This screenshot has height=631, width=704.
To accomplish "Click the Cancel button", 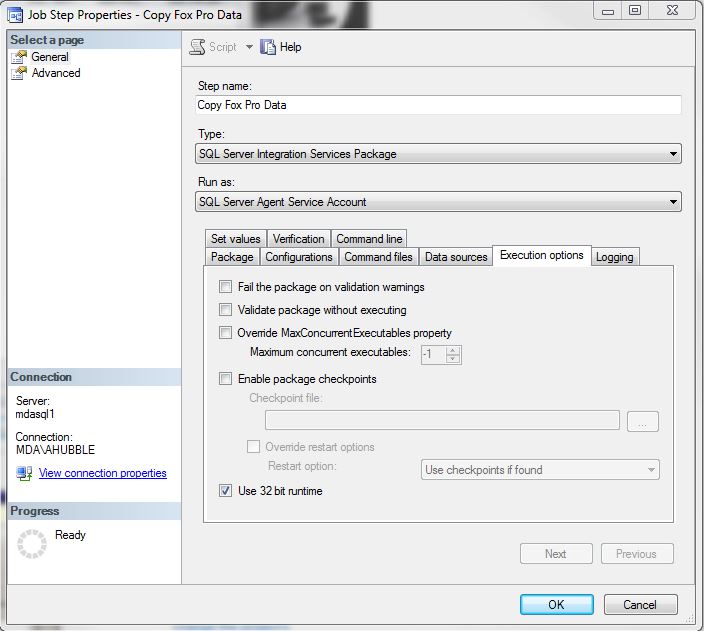I will click(x=640, y=605).
